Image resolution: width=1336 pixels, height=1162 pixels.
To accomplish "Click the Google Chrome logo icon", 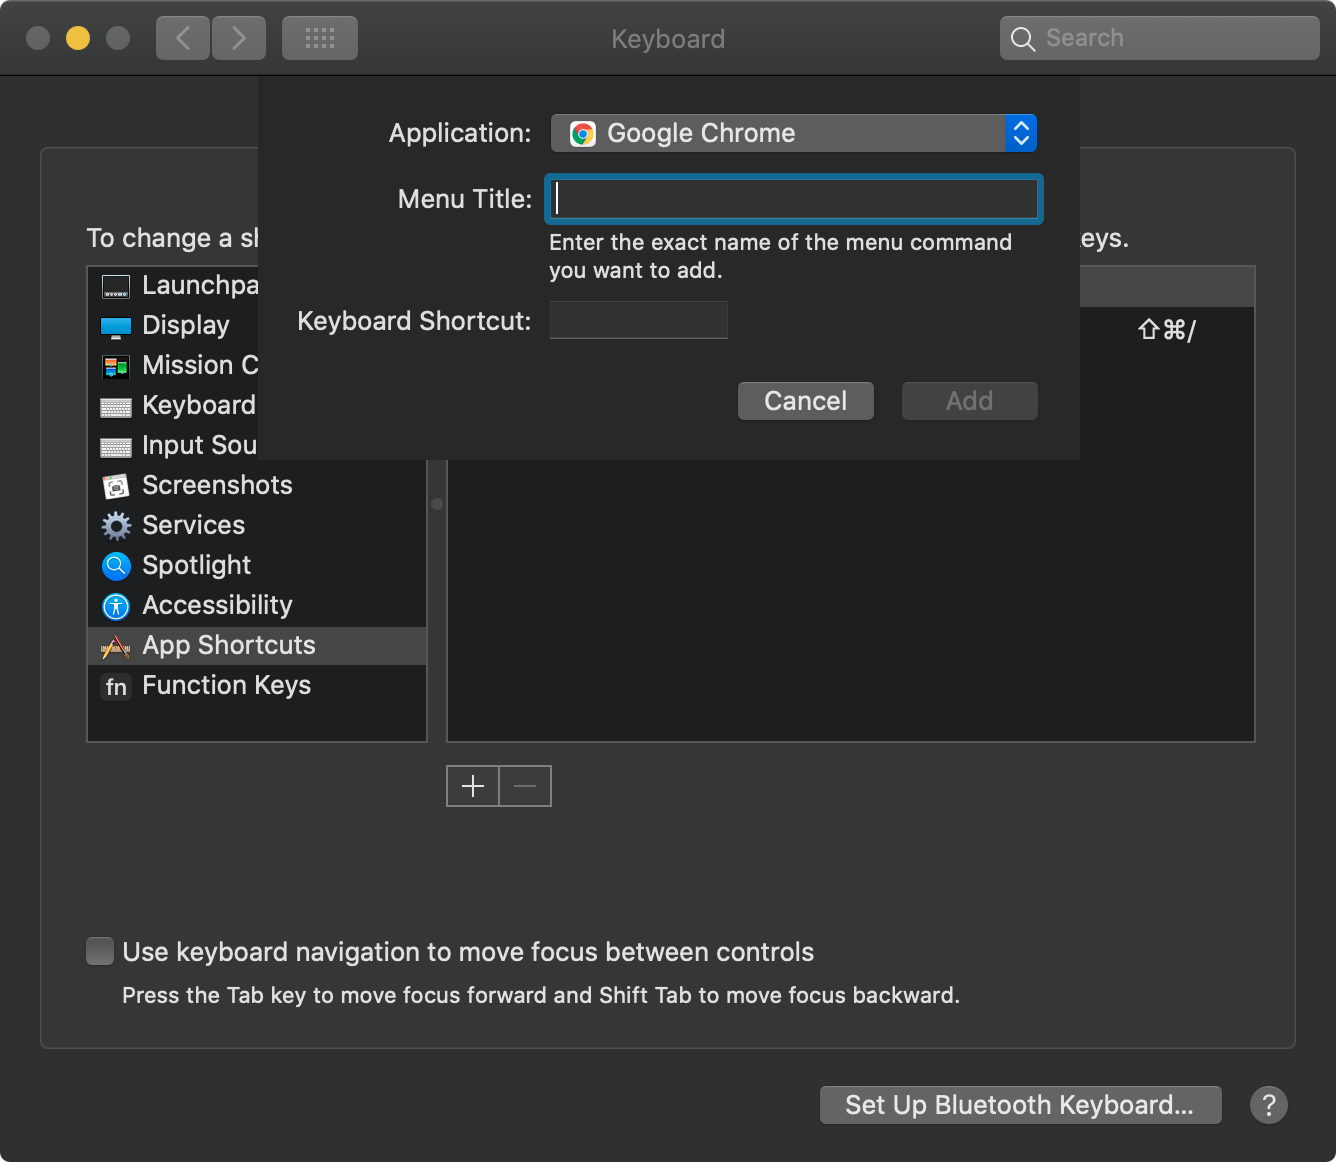I will [x=582, y=134].
